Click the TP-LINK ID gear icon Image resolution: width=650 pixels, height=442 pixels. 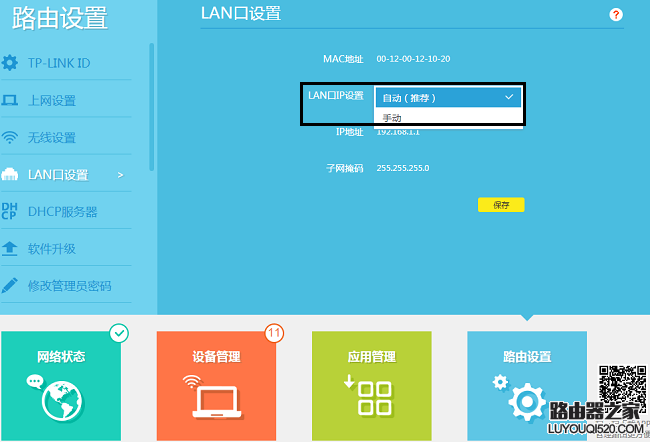[10, 63]
